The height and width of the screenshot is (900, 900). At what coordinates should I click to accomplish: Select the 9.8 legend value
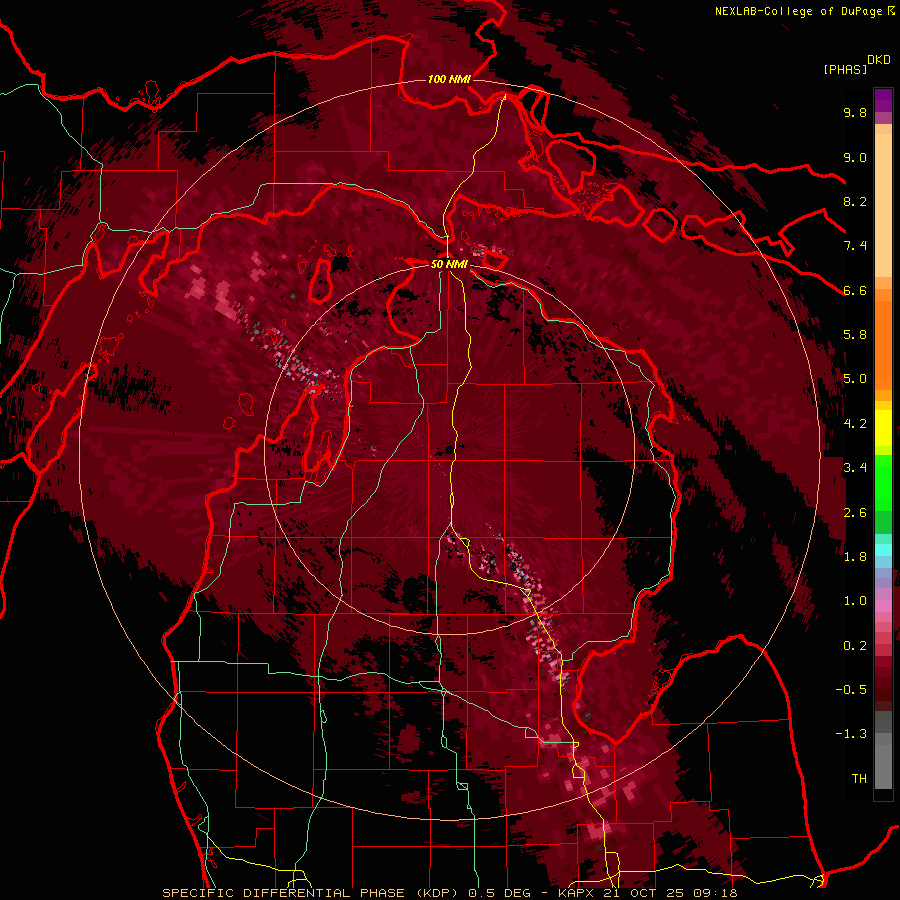pos(855,112)
